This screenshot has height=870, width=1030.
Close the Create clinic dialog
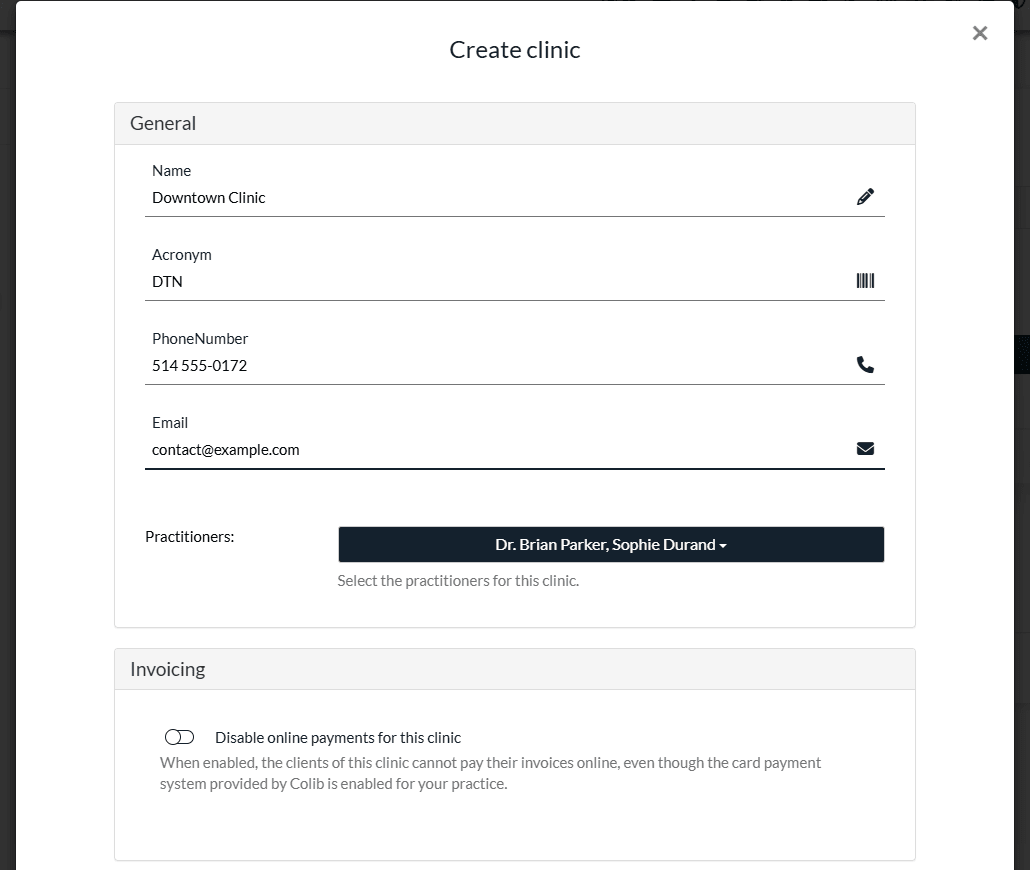point(979,33)
